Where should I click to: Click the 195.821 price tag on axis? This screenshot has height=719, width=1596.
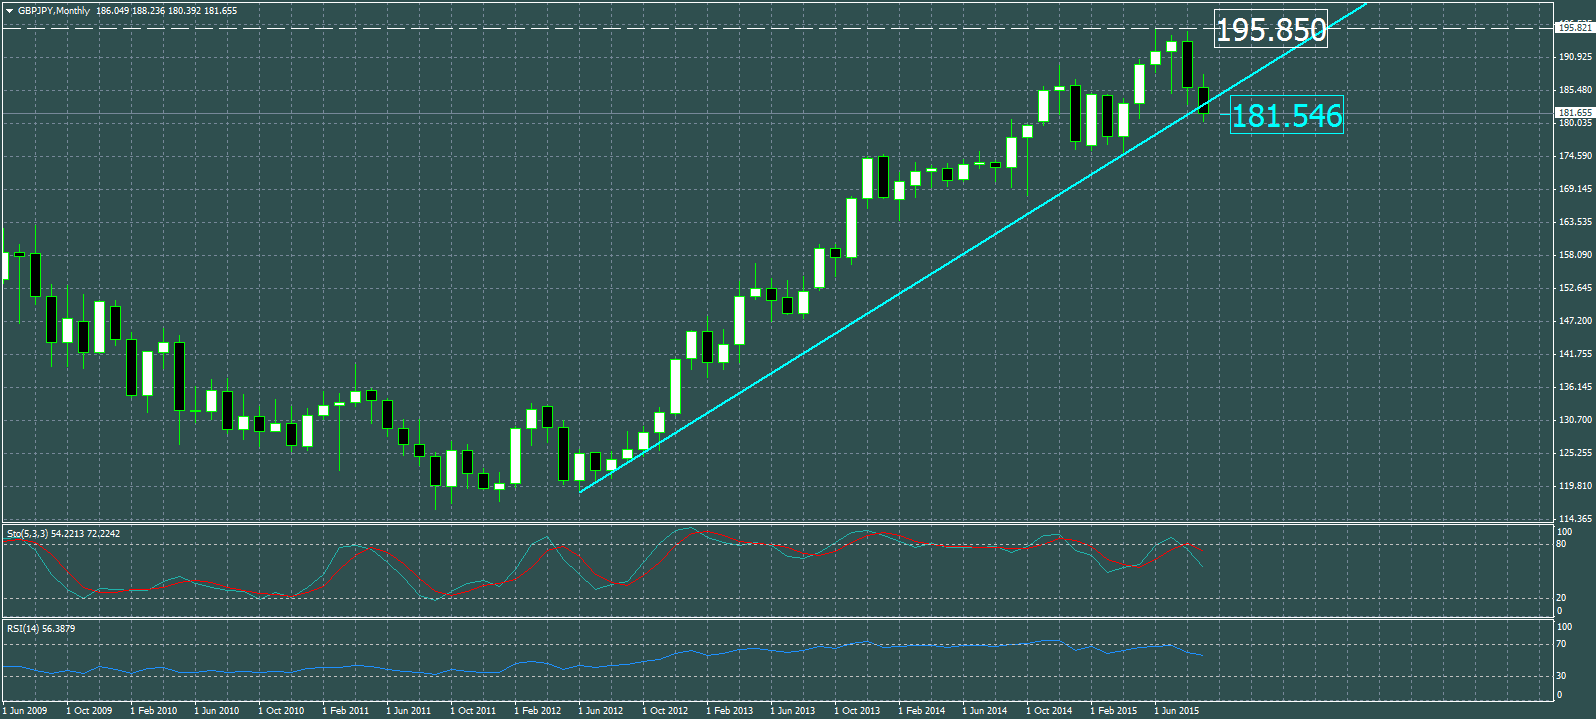point(1574,28)
